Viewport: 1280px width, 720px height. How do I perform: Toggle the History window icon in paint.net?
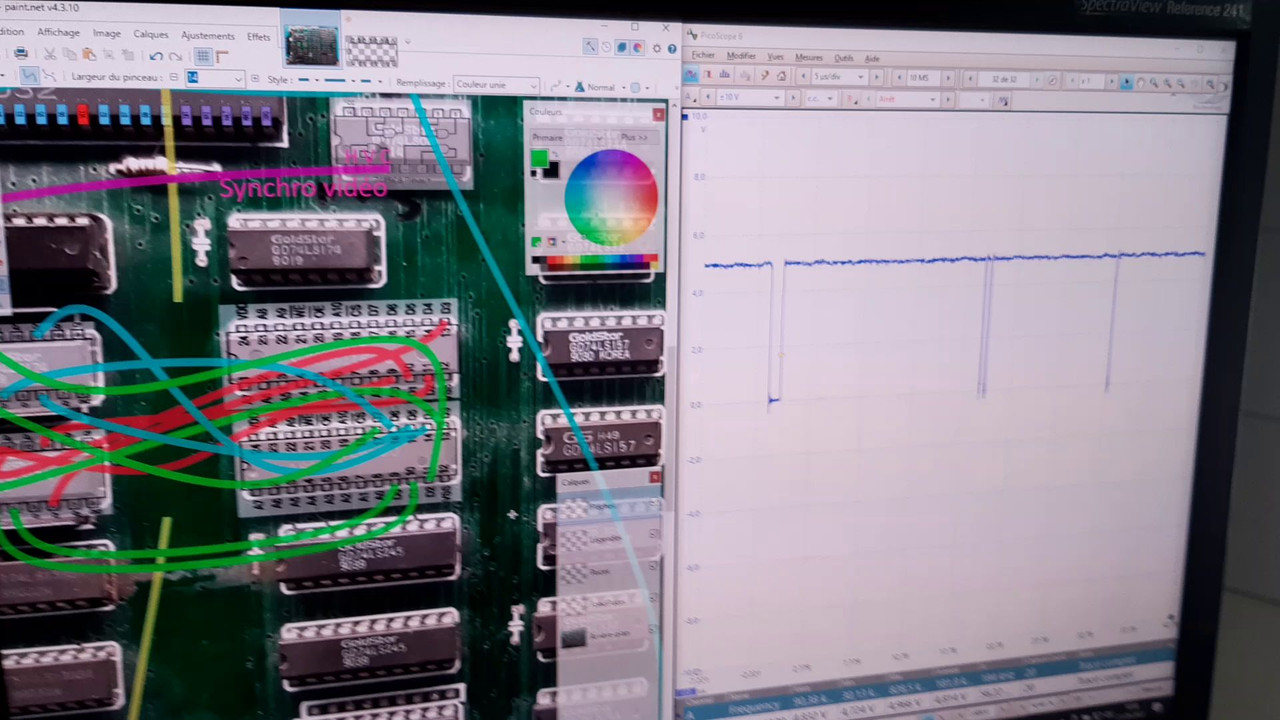[x=606, y=47]
